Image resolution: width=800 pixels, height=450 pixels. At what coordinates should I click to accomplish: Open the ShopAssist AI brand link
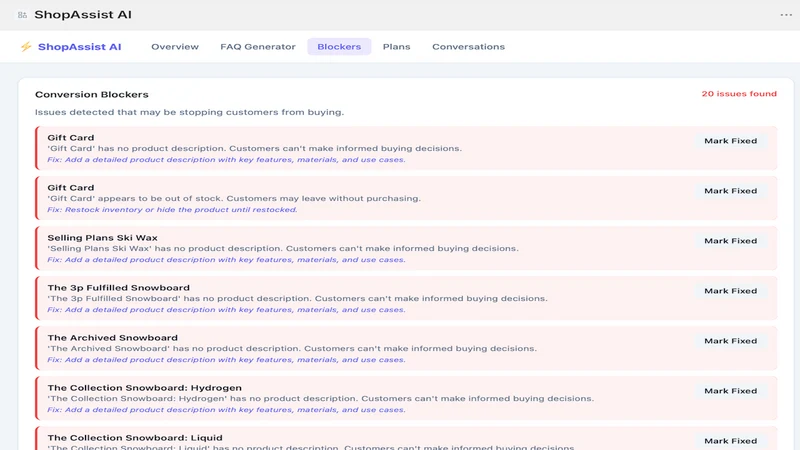pyautogui.click(x=80, y=47)
